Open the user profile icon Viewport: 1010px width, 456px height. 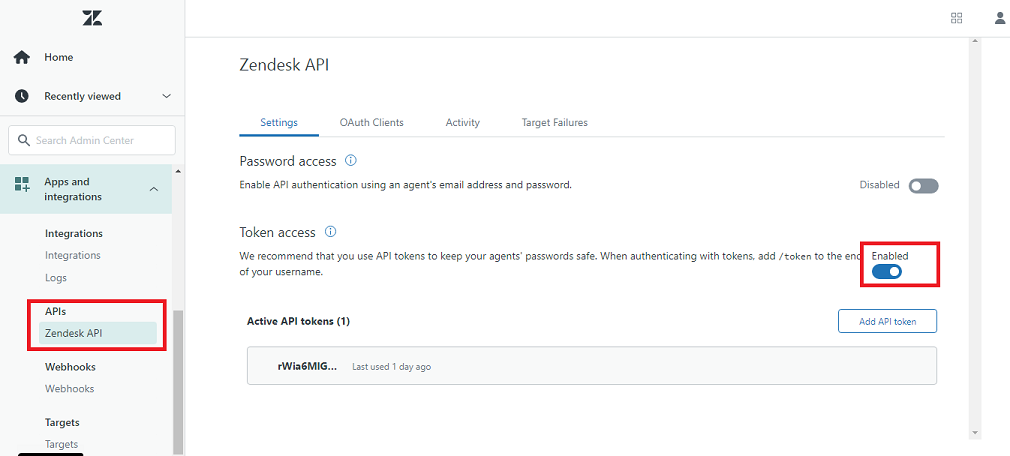point(1000,18)
